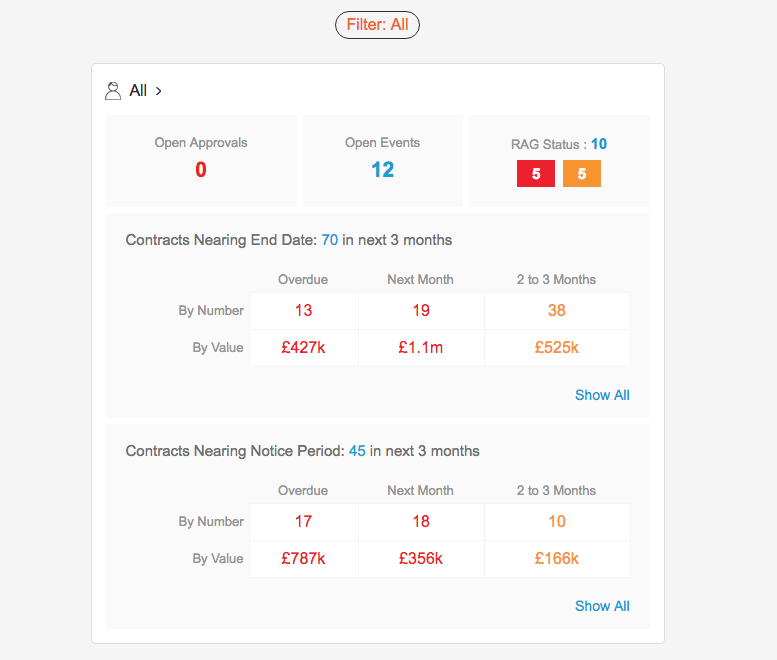Open the Filter: All pill
777x660 pixels.
tap(377, 25)
